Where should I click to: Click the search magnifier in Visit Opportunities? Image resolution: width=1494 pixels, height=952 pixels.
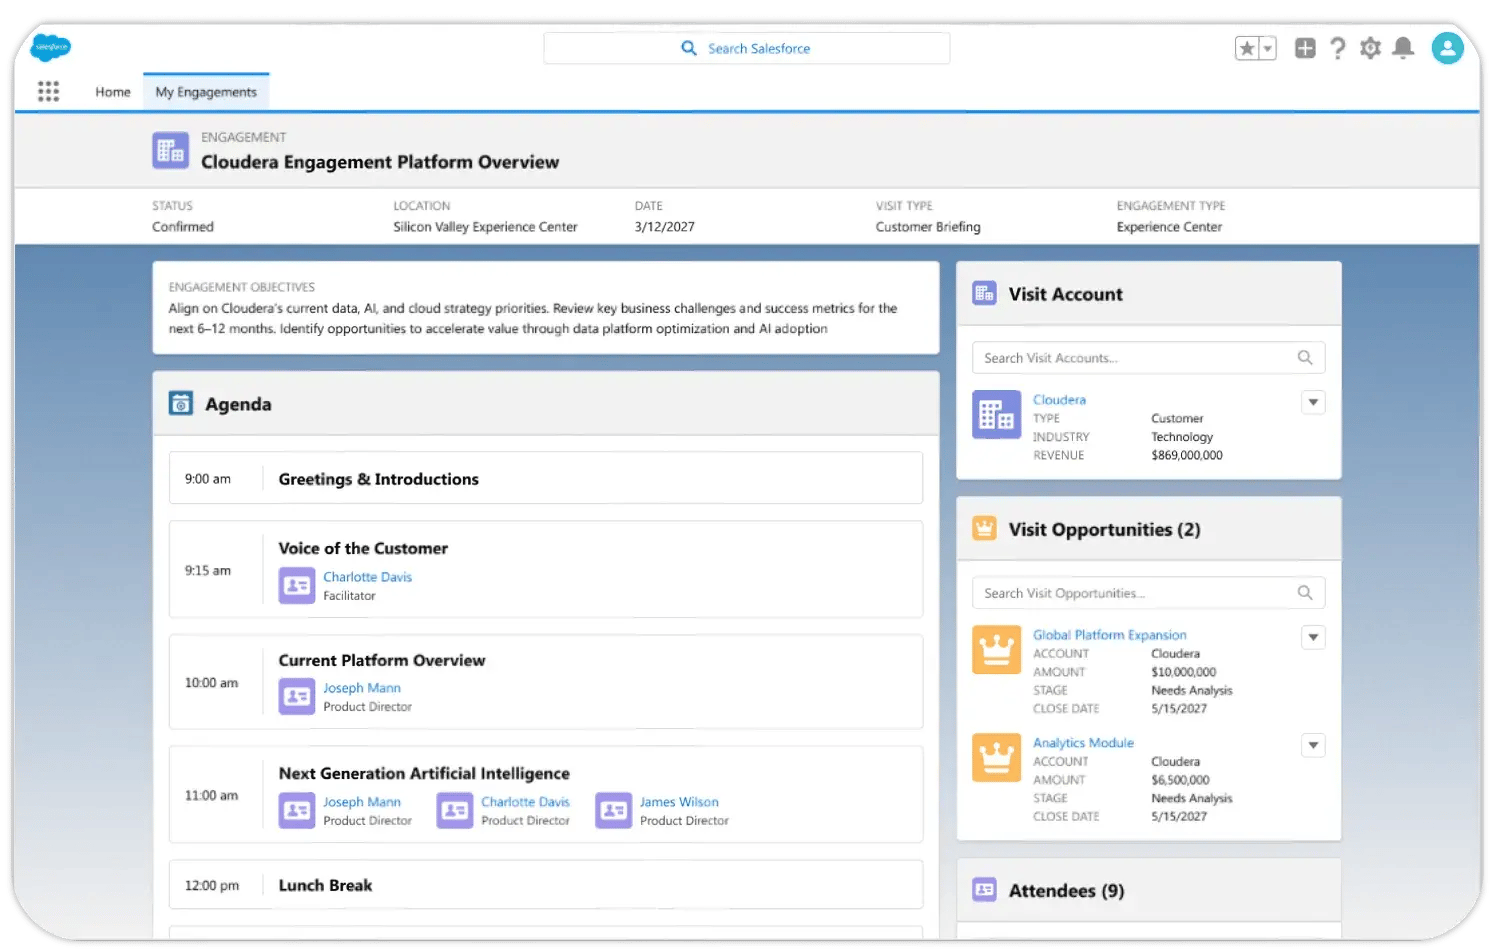(x=1305, y=593)
